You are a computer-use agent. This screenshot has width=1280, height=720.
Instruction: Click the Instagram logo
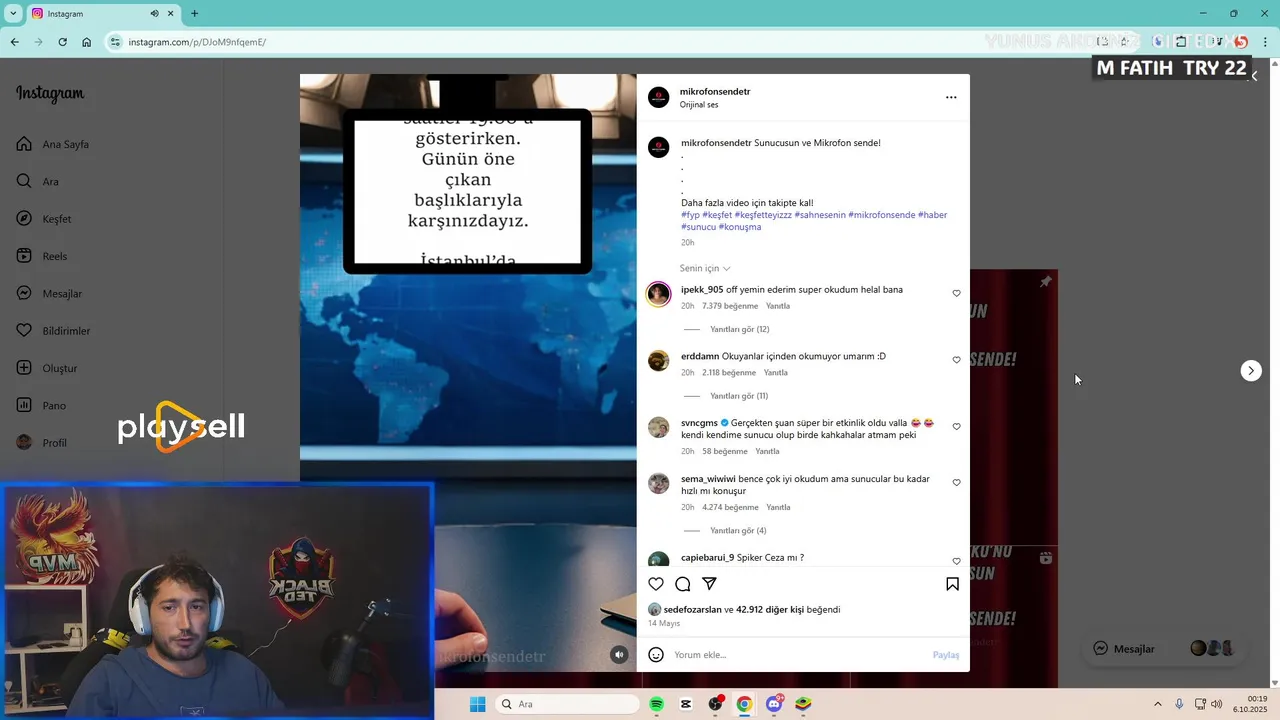click(50, 94)
